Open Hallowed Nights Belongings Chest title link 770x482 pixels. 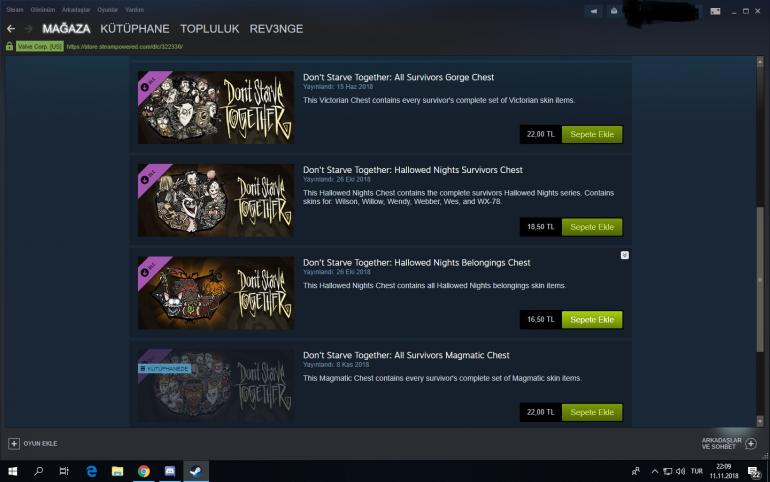[x=416, y=263]
